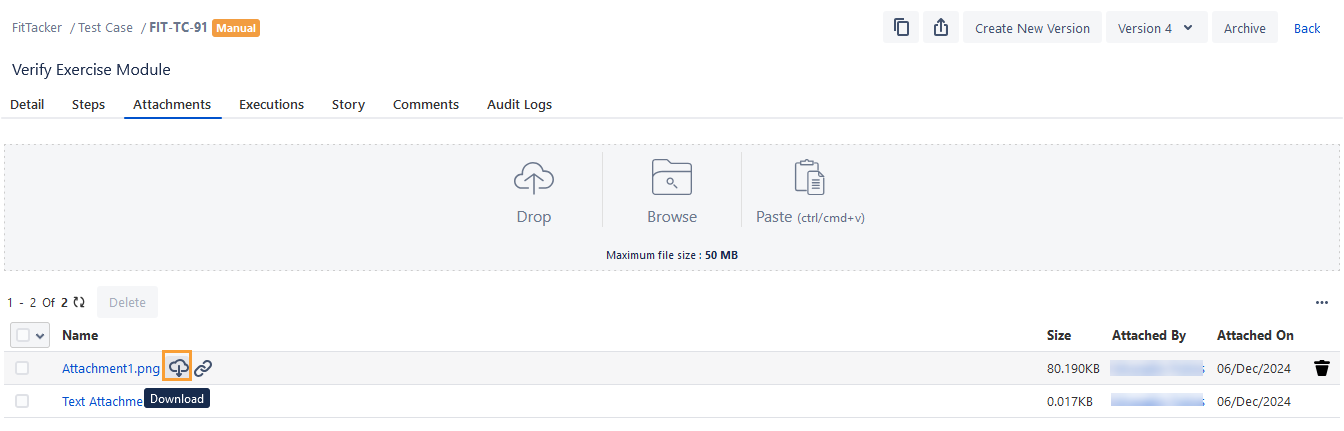Click the FIT-TC-91 test case key
This screenshot has width=1344, height=431.
tap(178, 28)
